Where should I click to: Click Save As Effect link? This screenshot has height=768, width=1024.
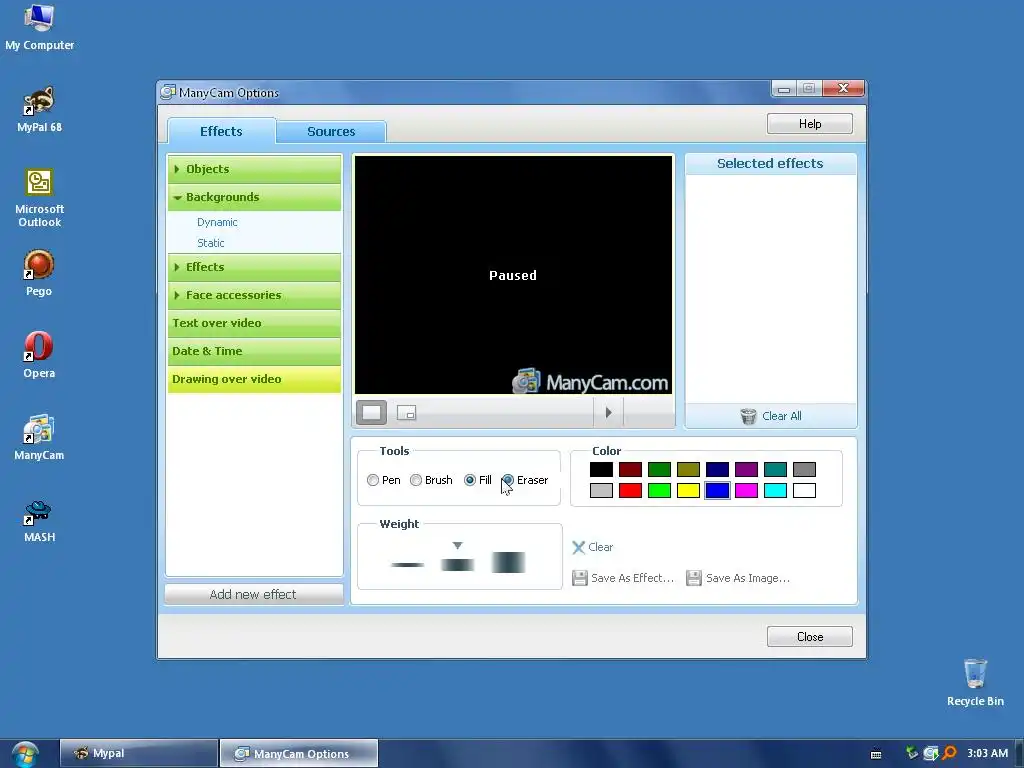pyautogui.click(x=632, y=578)
